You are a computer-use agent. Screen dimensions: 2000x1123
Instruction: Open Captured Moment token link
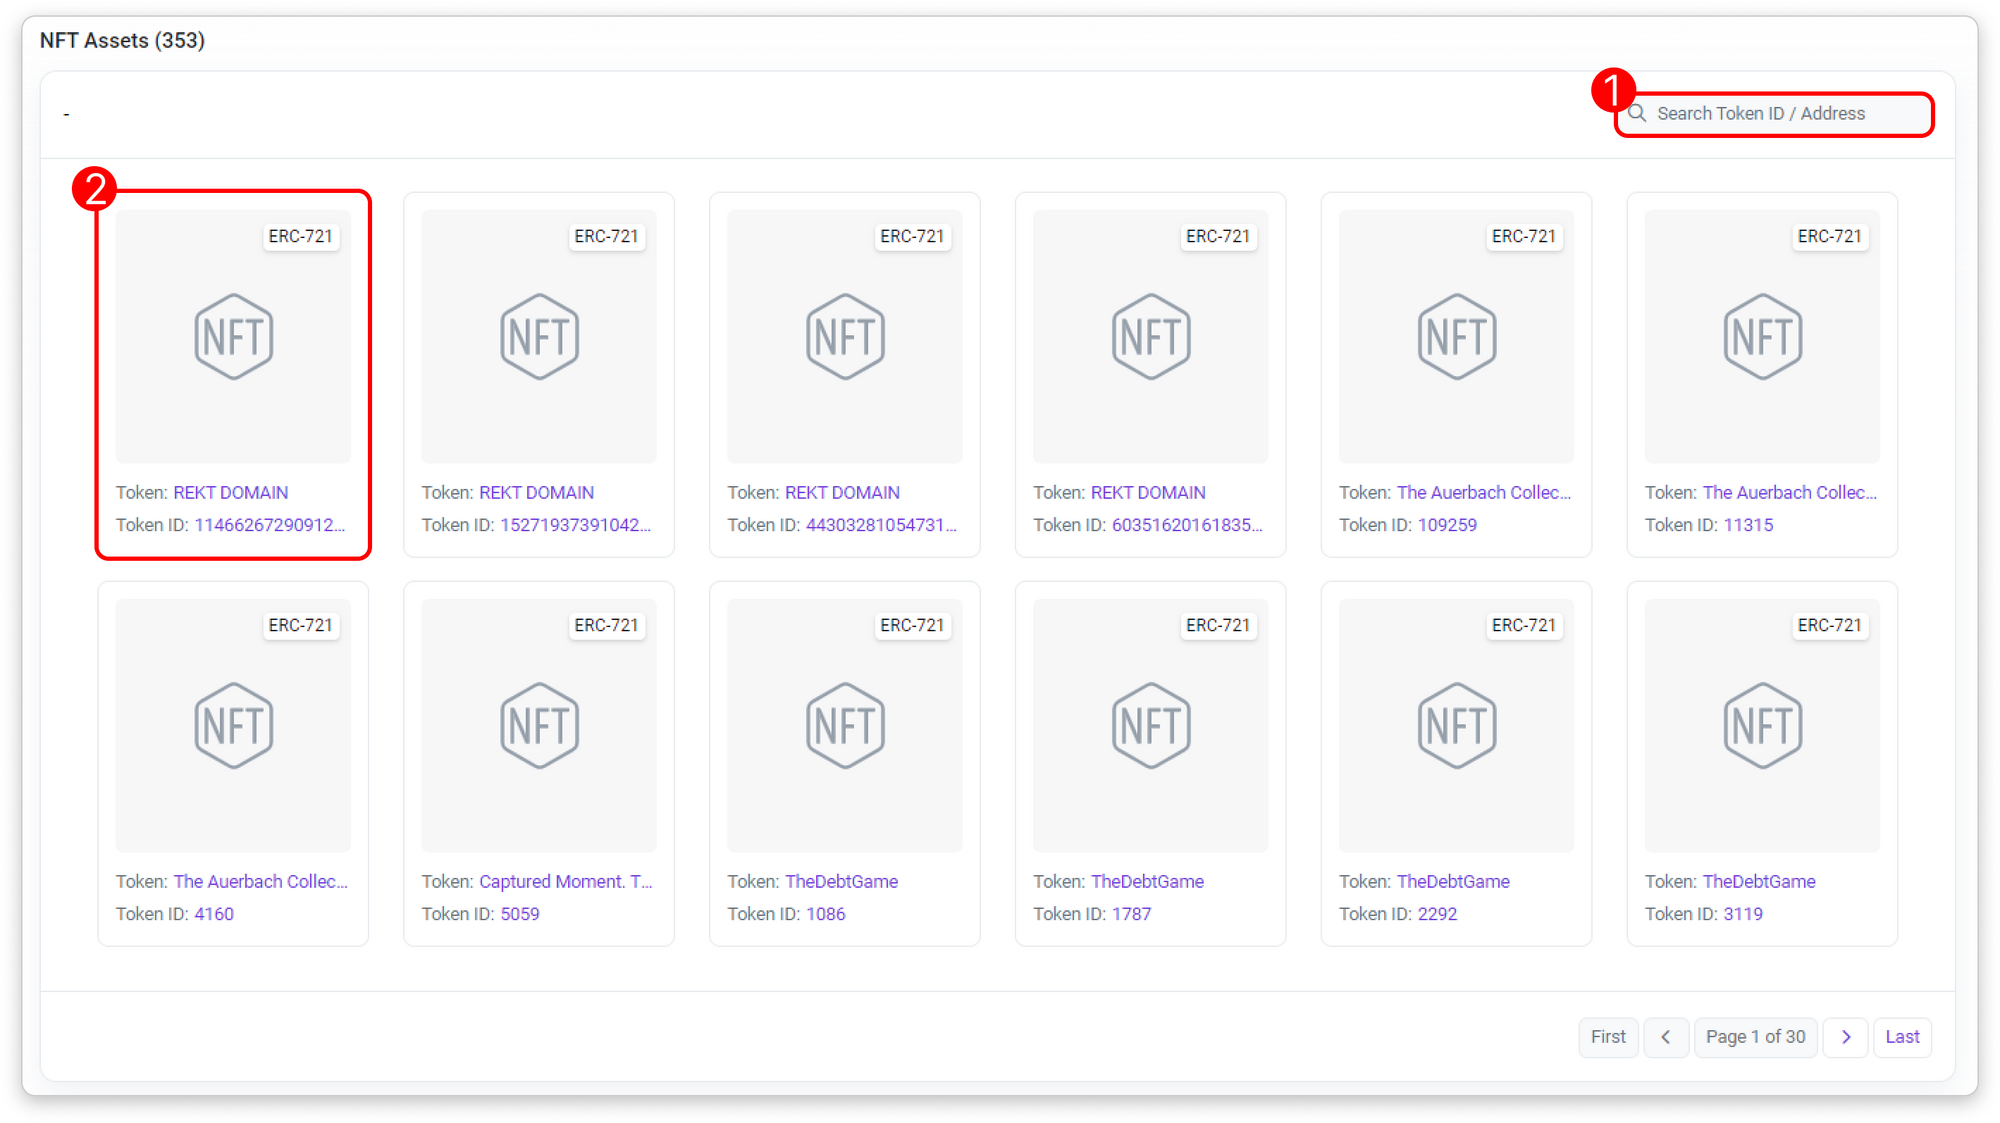[x=565, y=882]
